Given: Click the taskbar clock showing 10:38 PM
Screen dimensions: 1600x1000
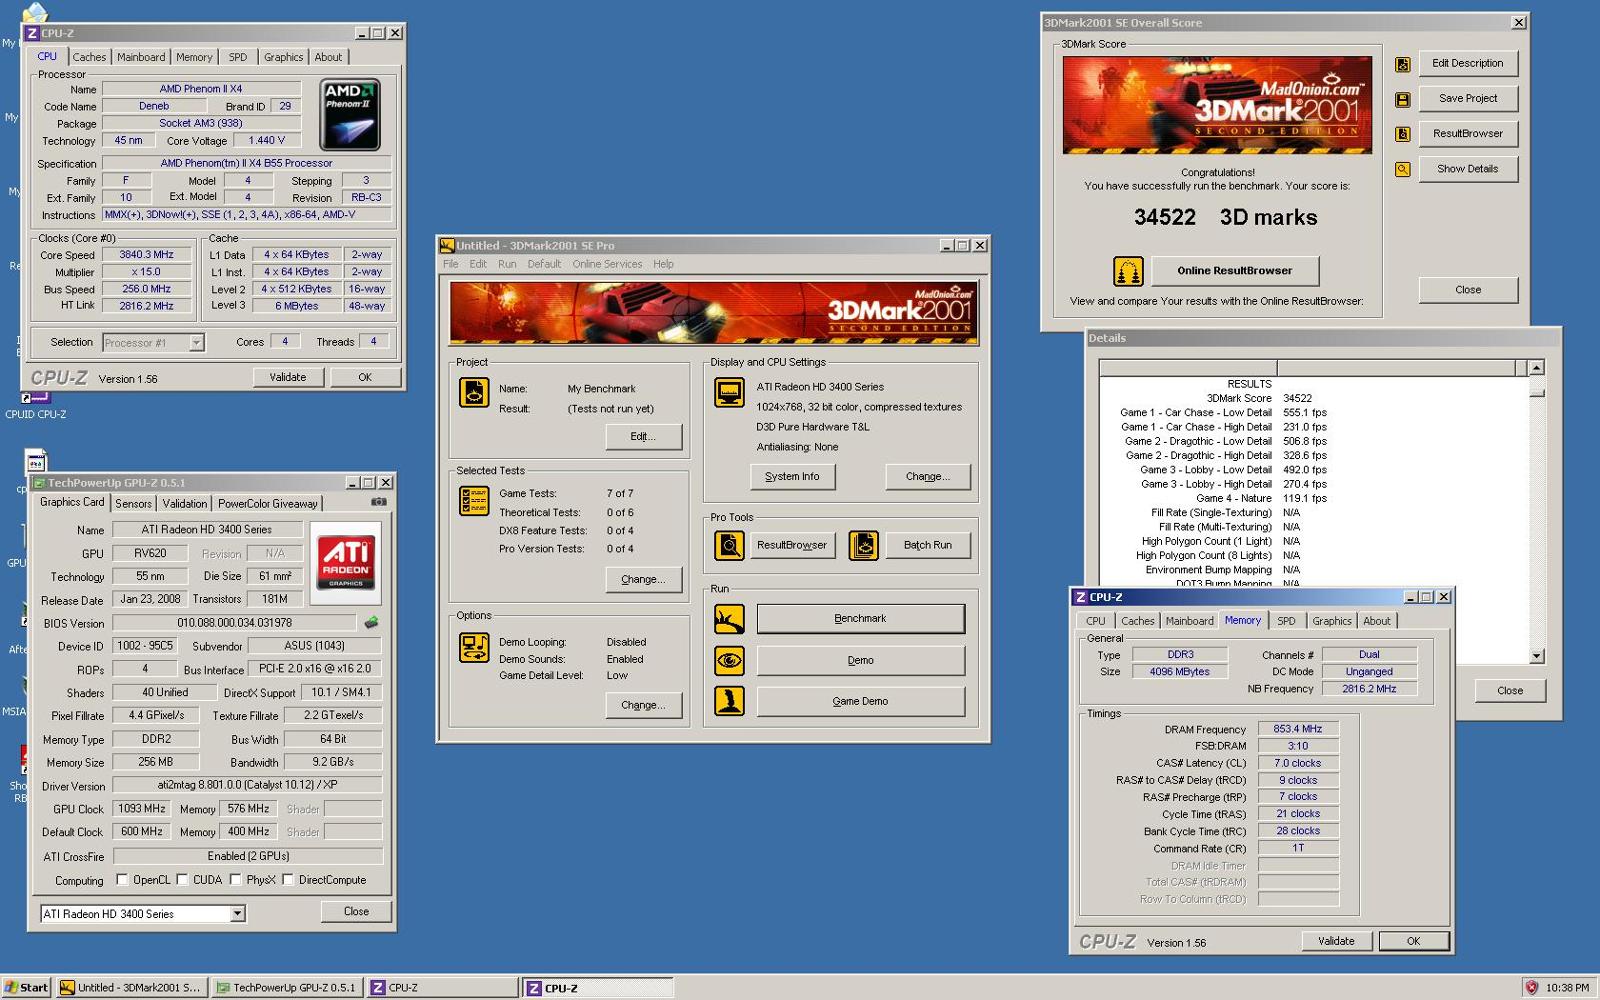Looking at the screenshot, I should click(x=1567, y=987).
